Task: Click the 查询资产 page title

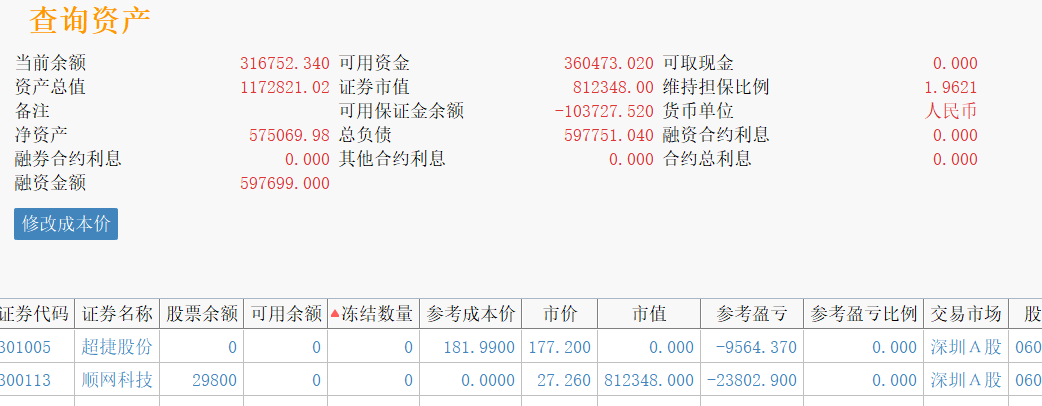Action: click(x=90, y=21)
